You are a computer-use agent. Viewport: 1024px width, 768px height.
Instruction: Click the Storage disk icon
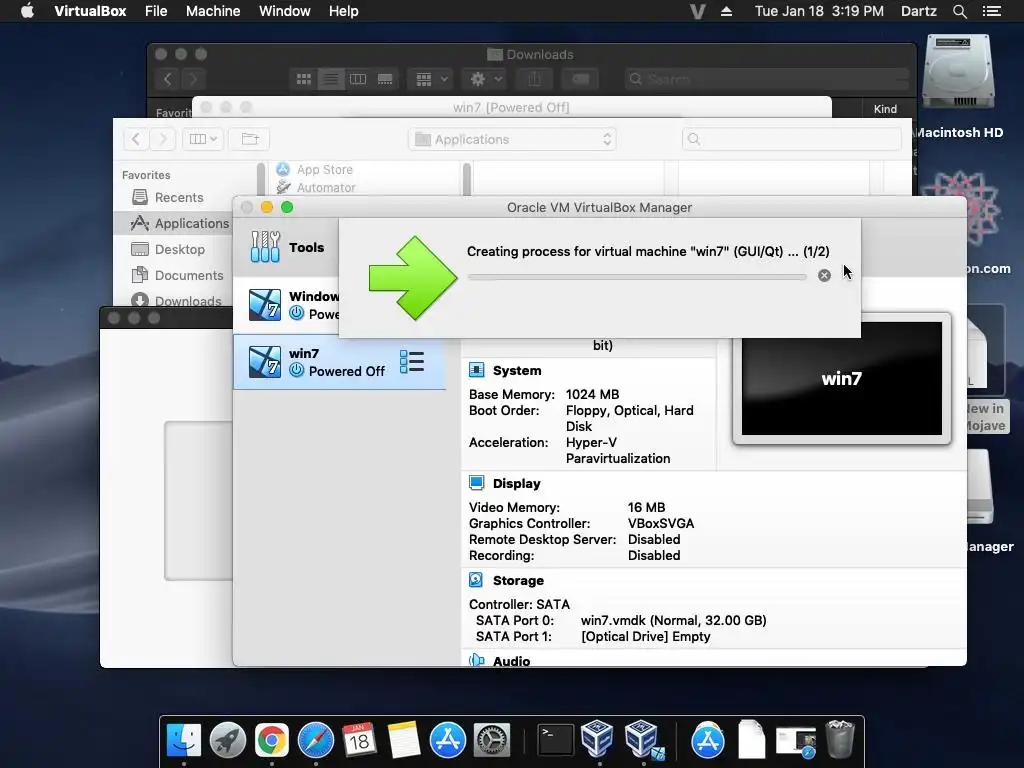coord(476,580)
